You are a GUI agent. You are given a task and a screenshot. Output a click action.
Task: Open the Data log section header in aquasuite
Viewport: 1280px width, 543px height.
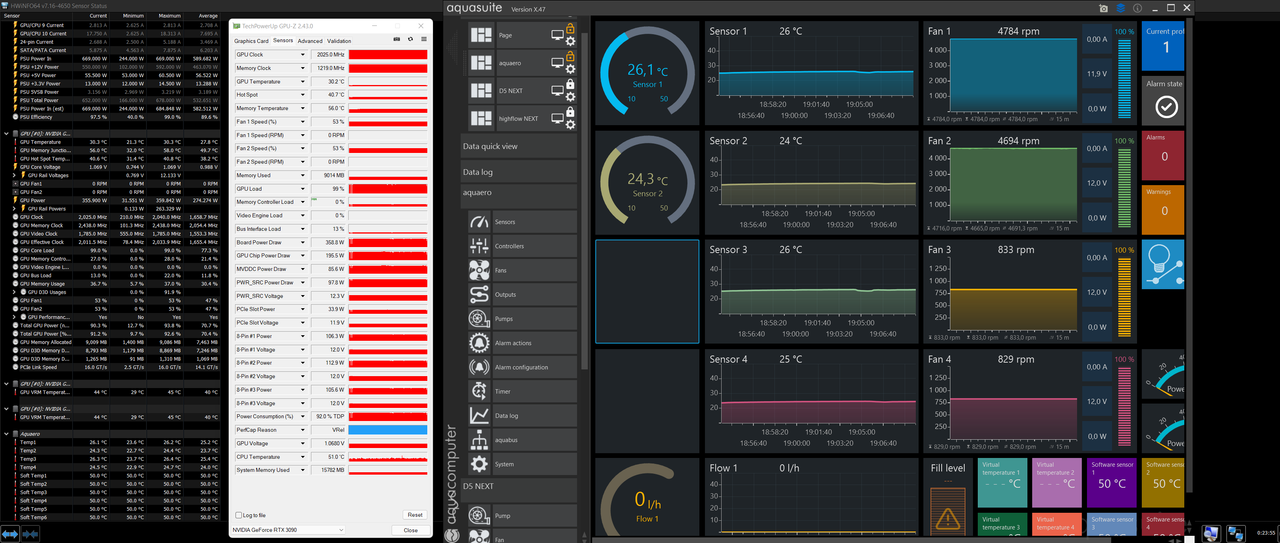click(520, 172)
